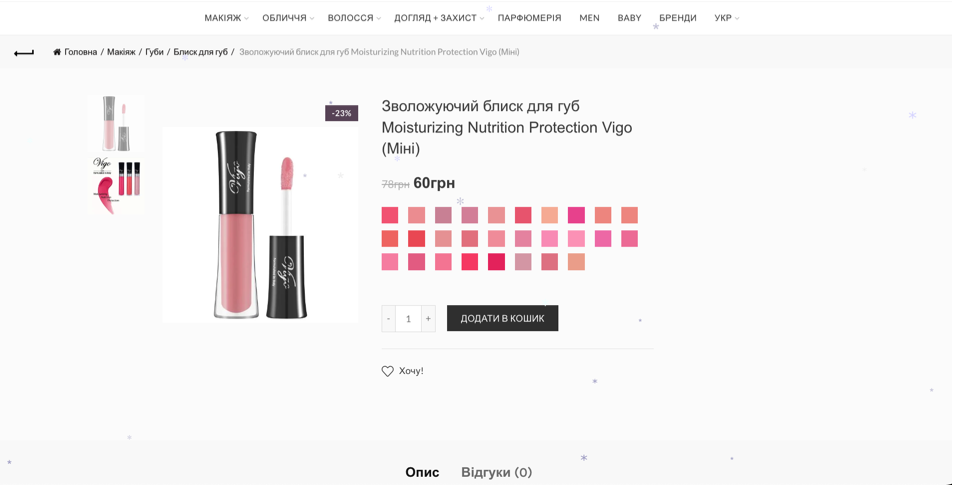Click the back arrow icon

[x=24, y=53]
